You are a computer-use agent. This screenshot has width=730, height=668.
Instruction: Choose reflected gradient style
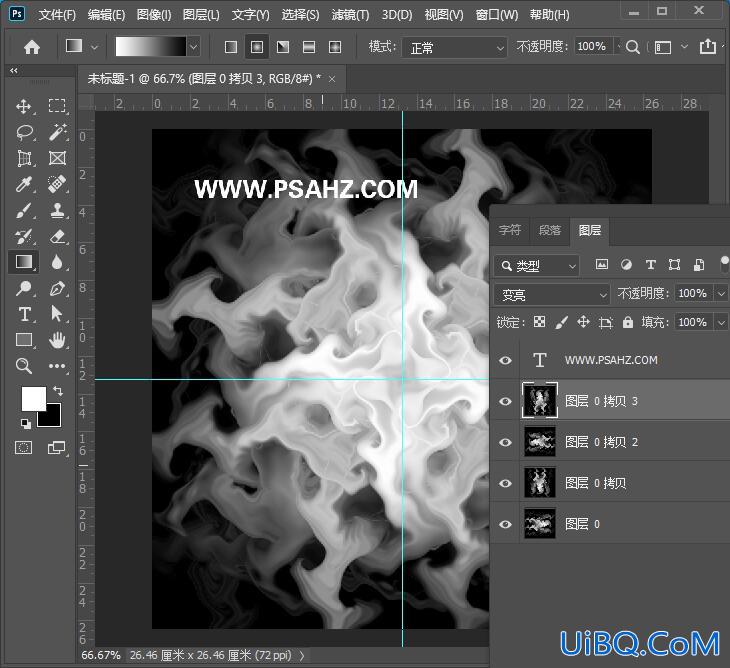pos(309,47)
